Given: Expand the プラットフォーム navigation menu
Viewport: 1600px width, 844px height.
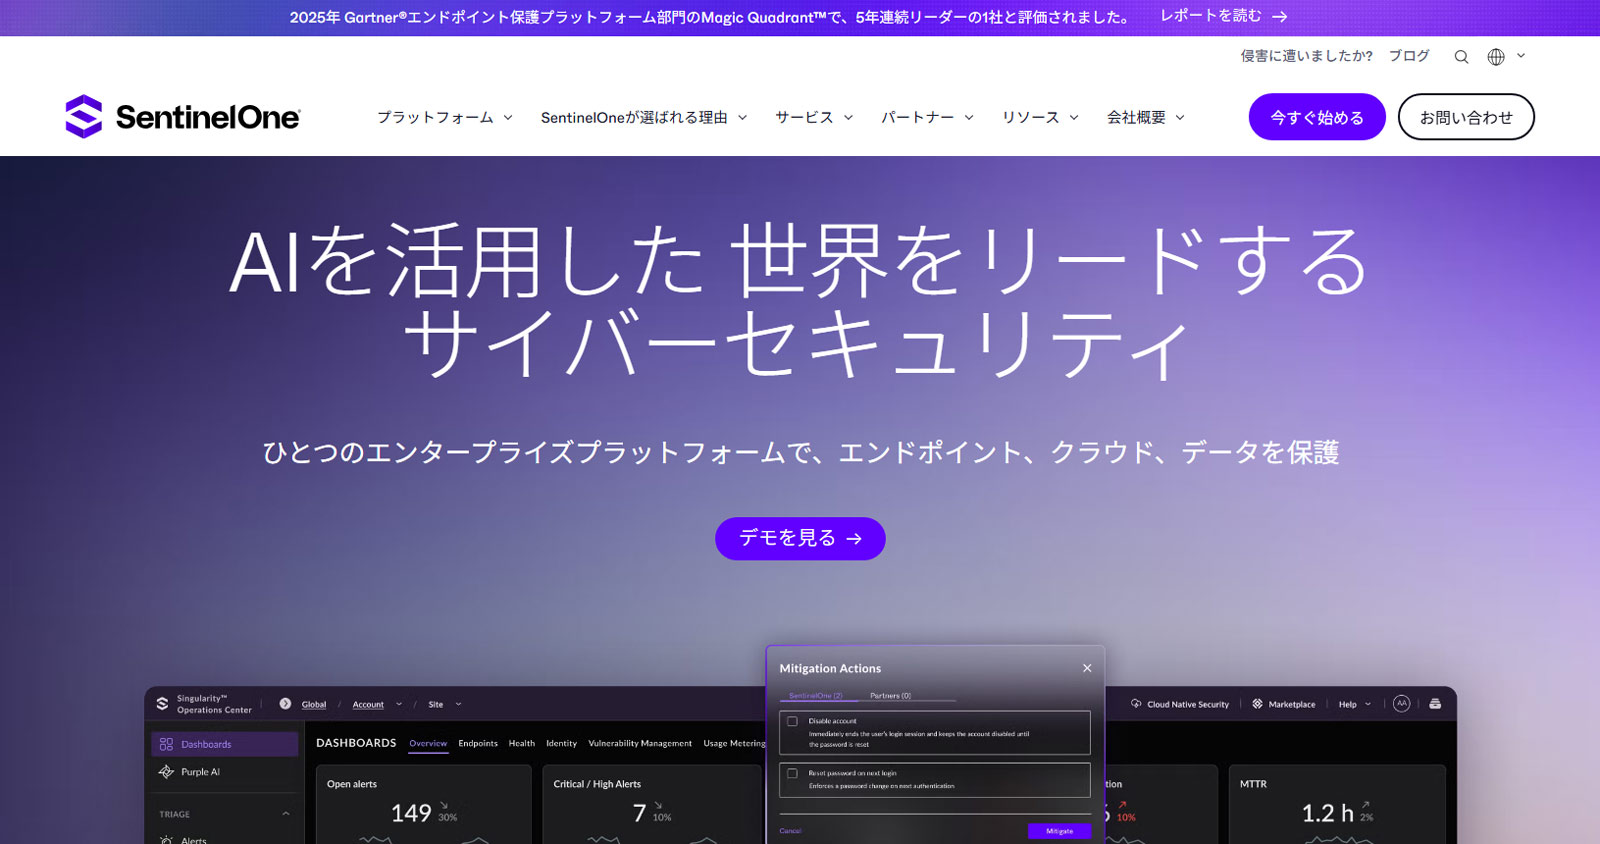Looking at the screenshot, I should click(445, 117).
